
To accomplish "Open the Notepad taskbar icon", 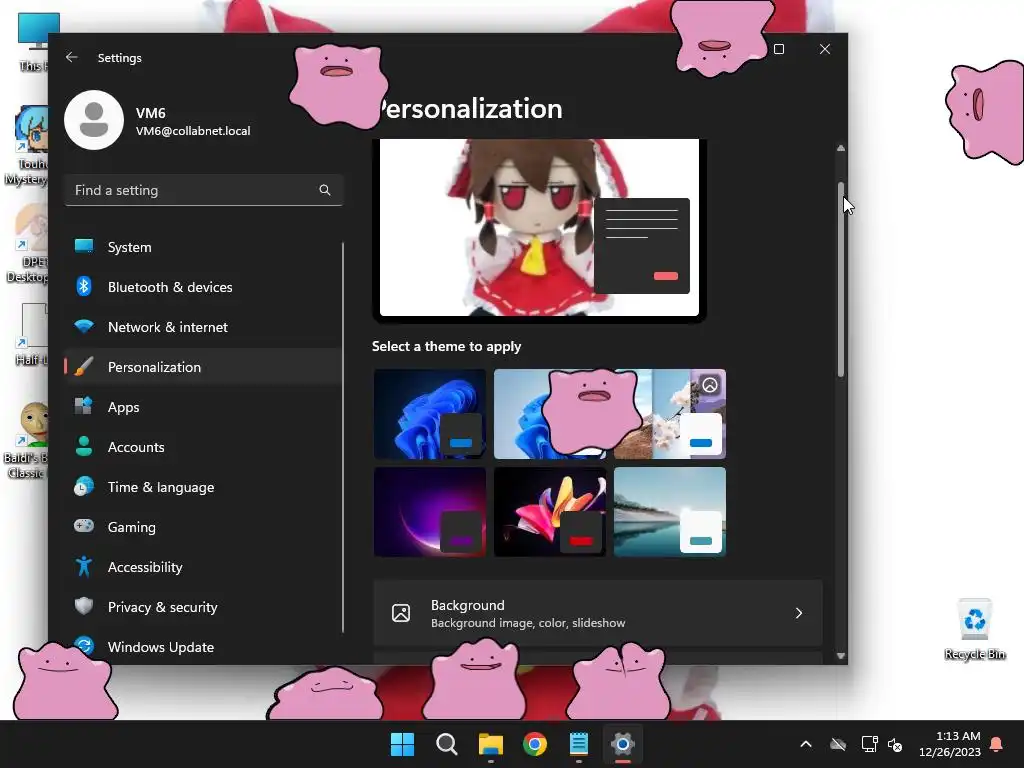I will click(579, 744).
